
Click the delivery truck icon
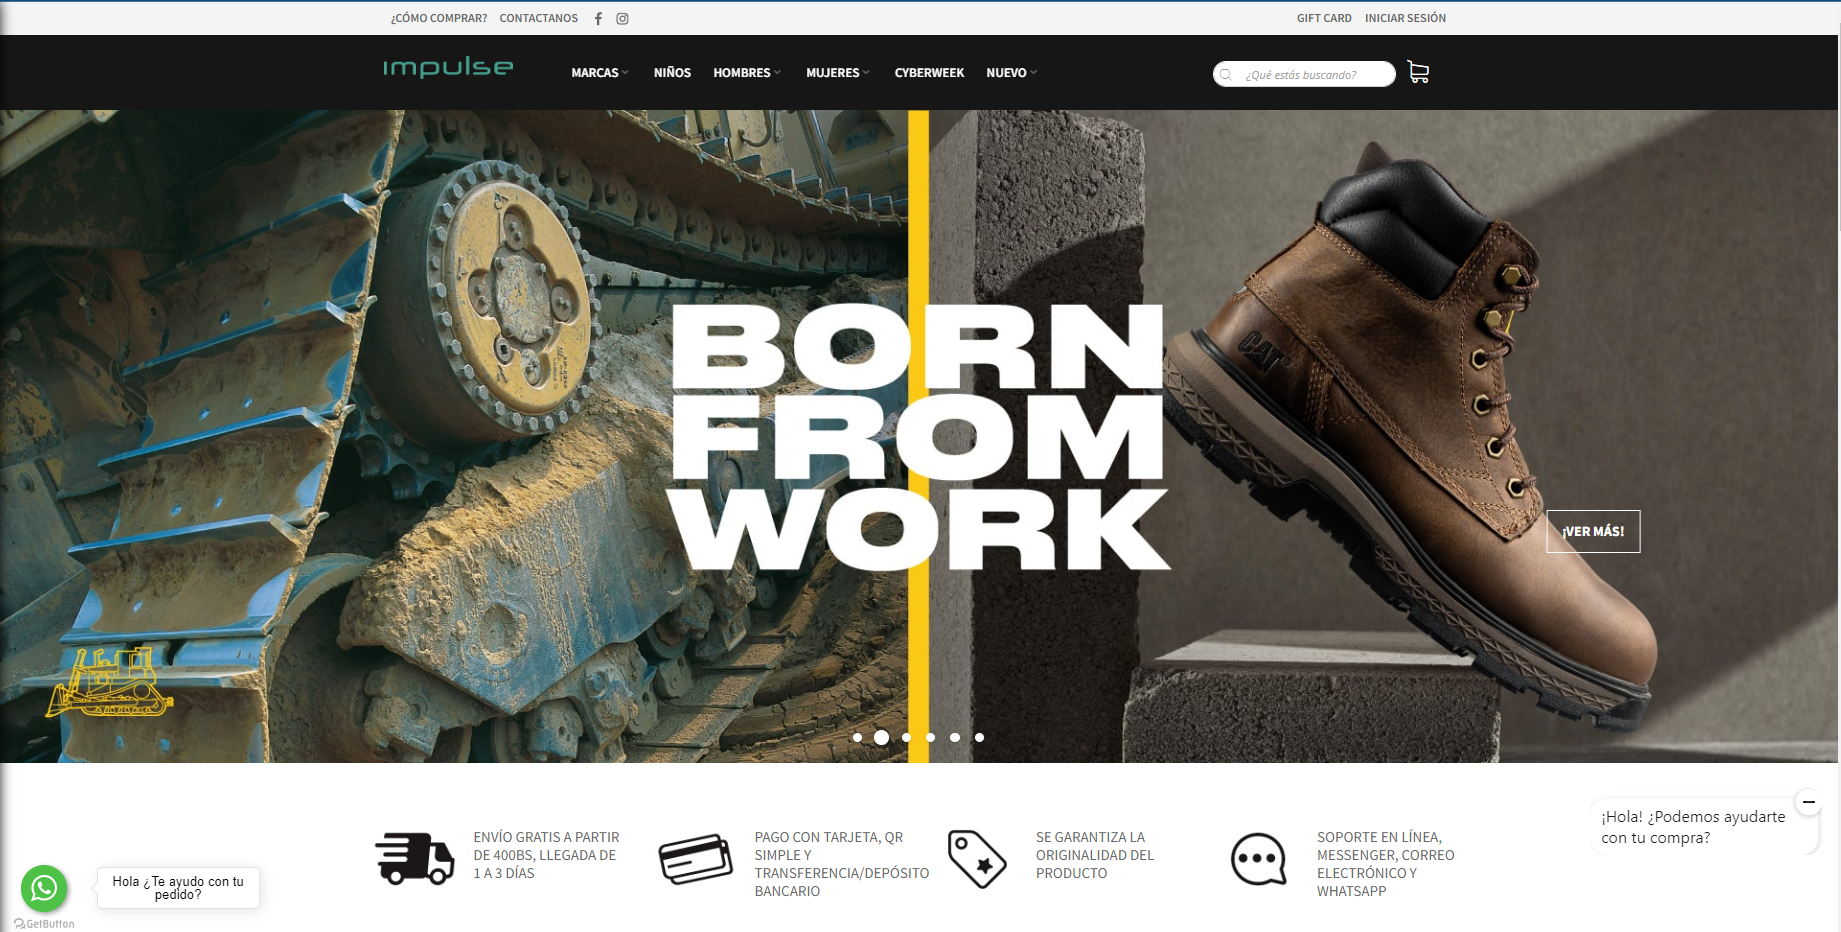tap(415, 858)
